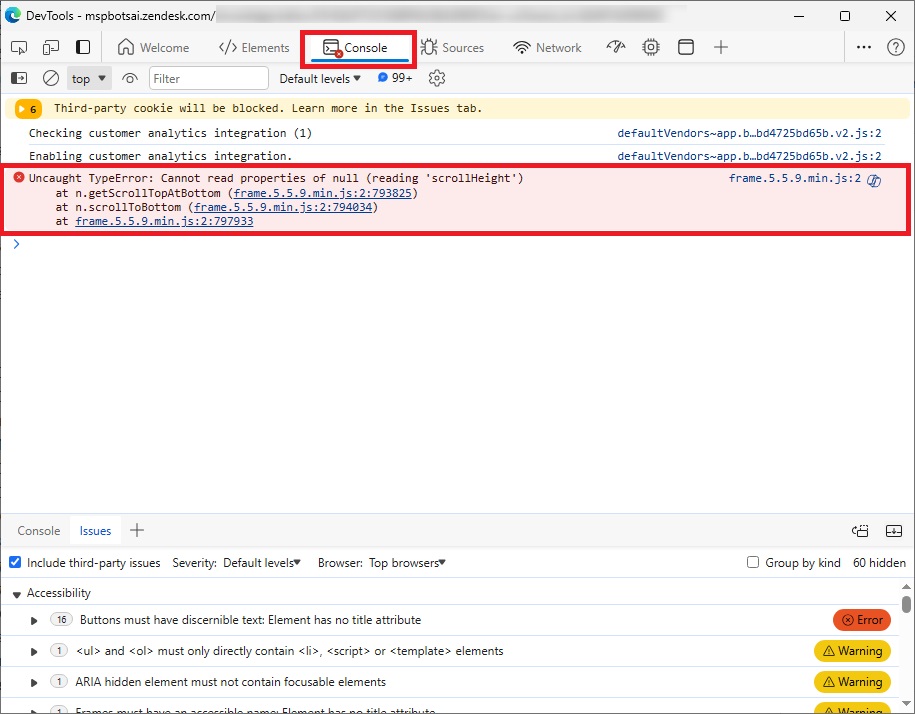Clear the console with the block icon
The image size is (915, 714).
[51, 78]
